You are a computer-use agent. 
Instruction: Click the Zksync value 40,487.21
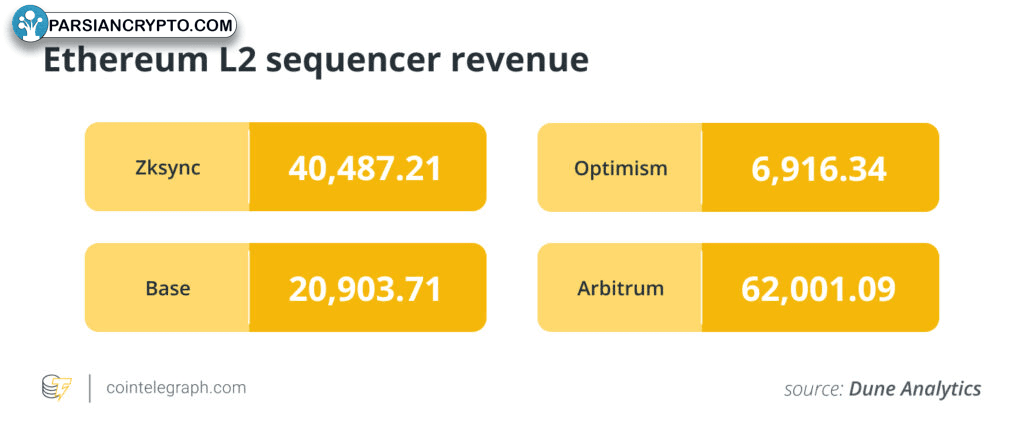pos(365,168)
